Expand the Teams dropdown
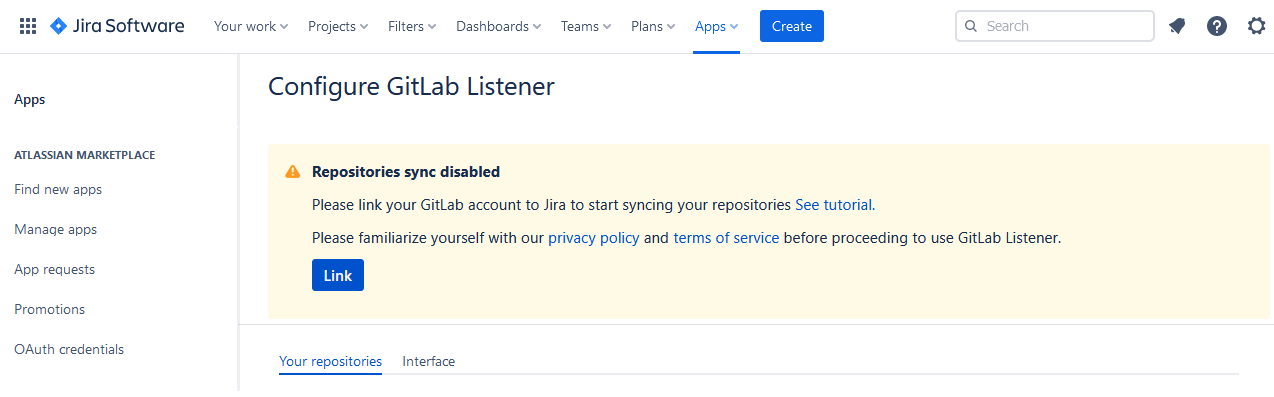The image size is (1274, 397). point(586,26)
